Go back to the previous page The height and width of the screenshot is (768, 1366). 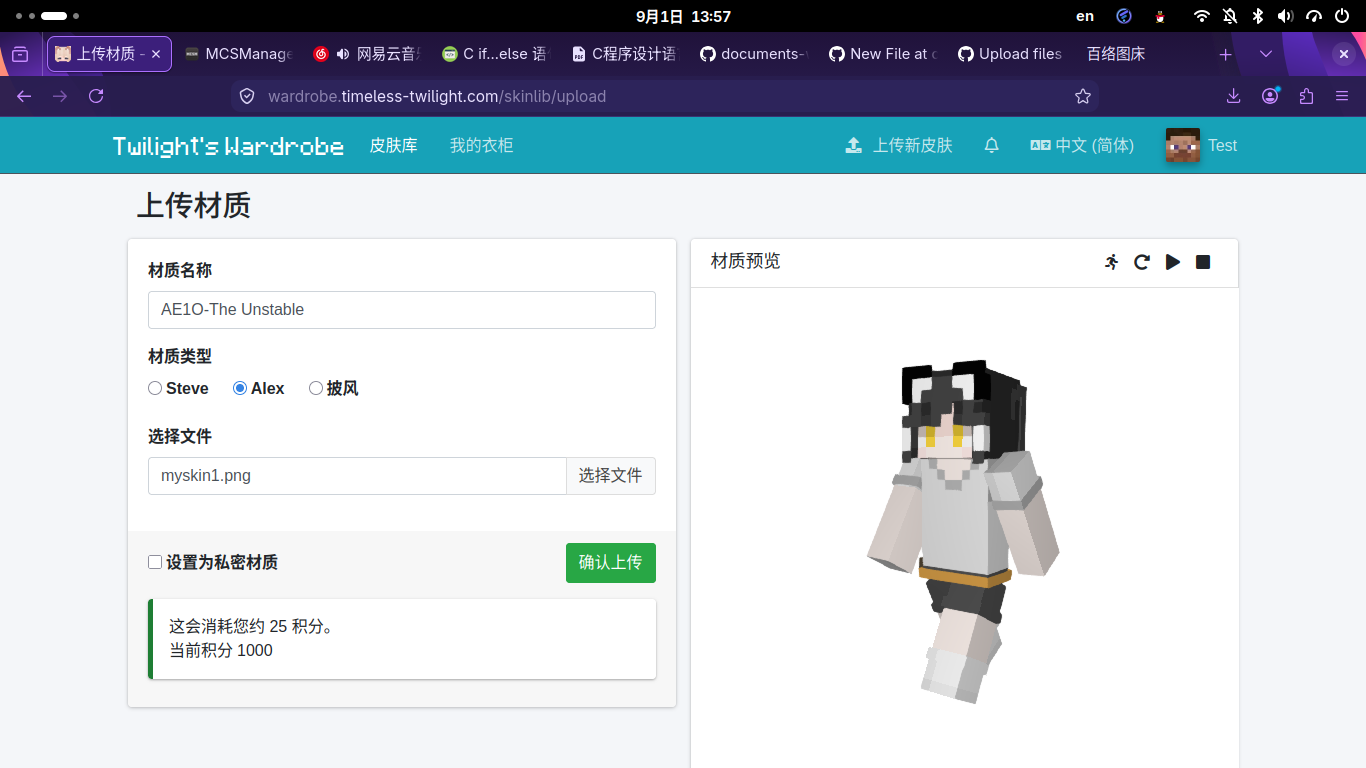[24, 96]
